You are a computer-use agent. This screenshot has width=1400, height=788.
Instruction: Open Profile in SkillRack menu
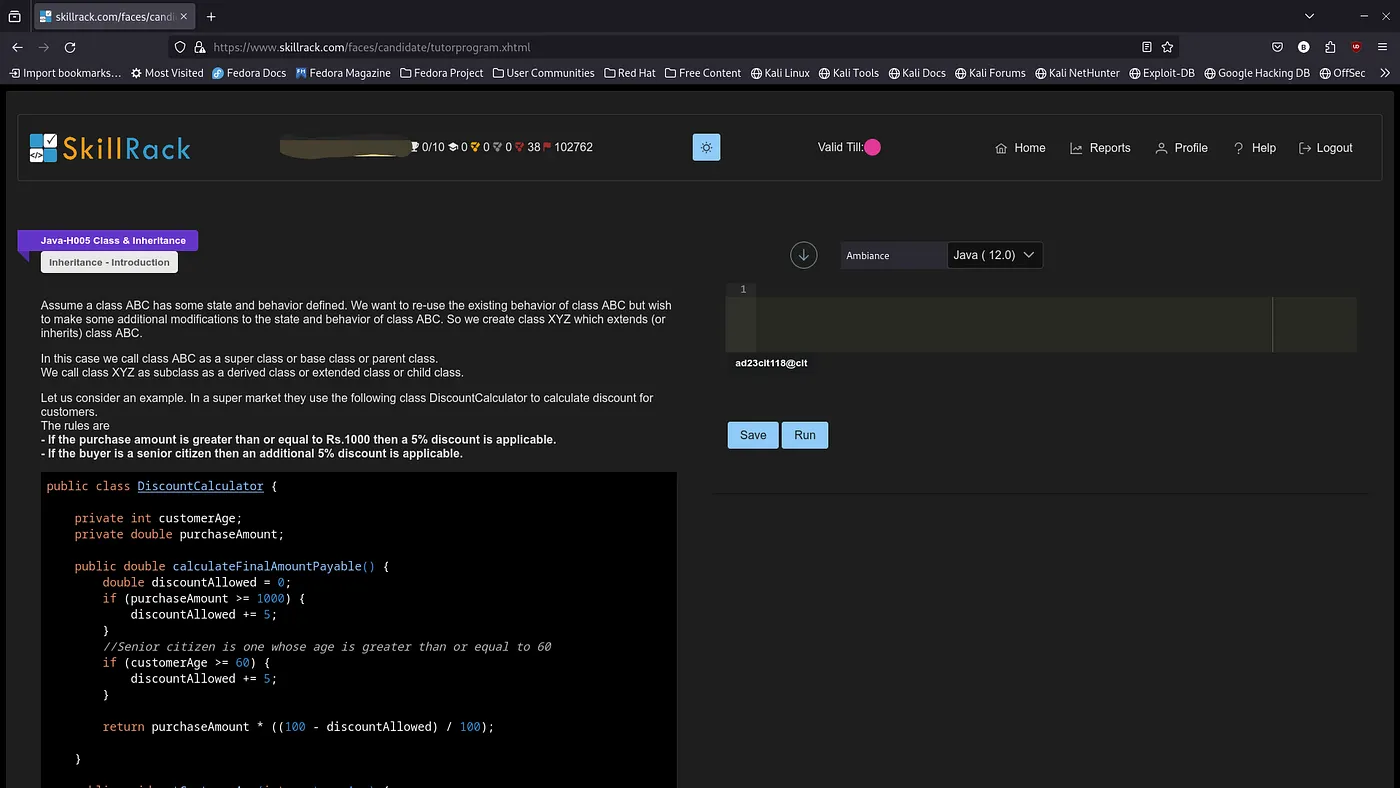(1181, 148)
